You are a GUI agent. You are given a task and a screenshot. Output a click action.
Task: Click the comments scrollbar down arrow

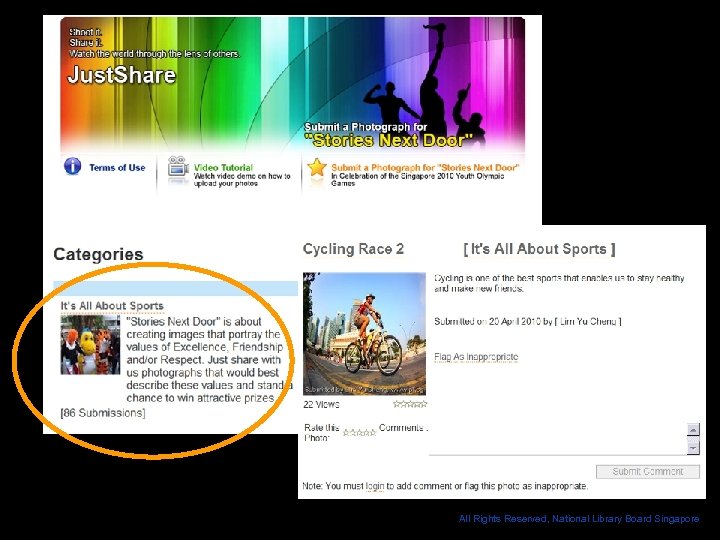coord(693,447)
